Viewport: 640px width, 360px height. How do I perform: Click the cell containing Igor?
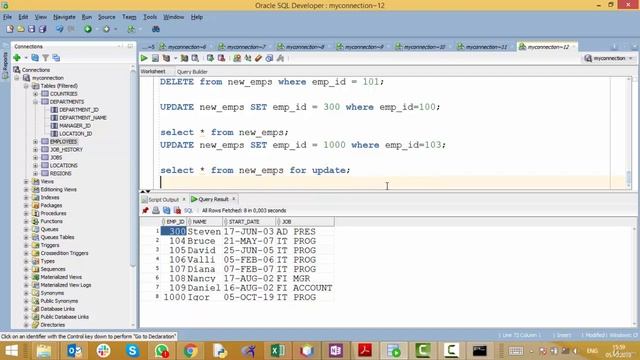(x=204, y=297)
